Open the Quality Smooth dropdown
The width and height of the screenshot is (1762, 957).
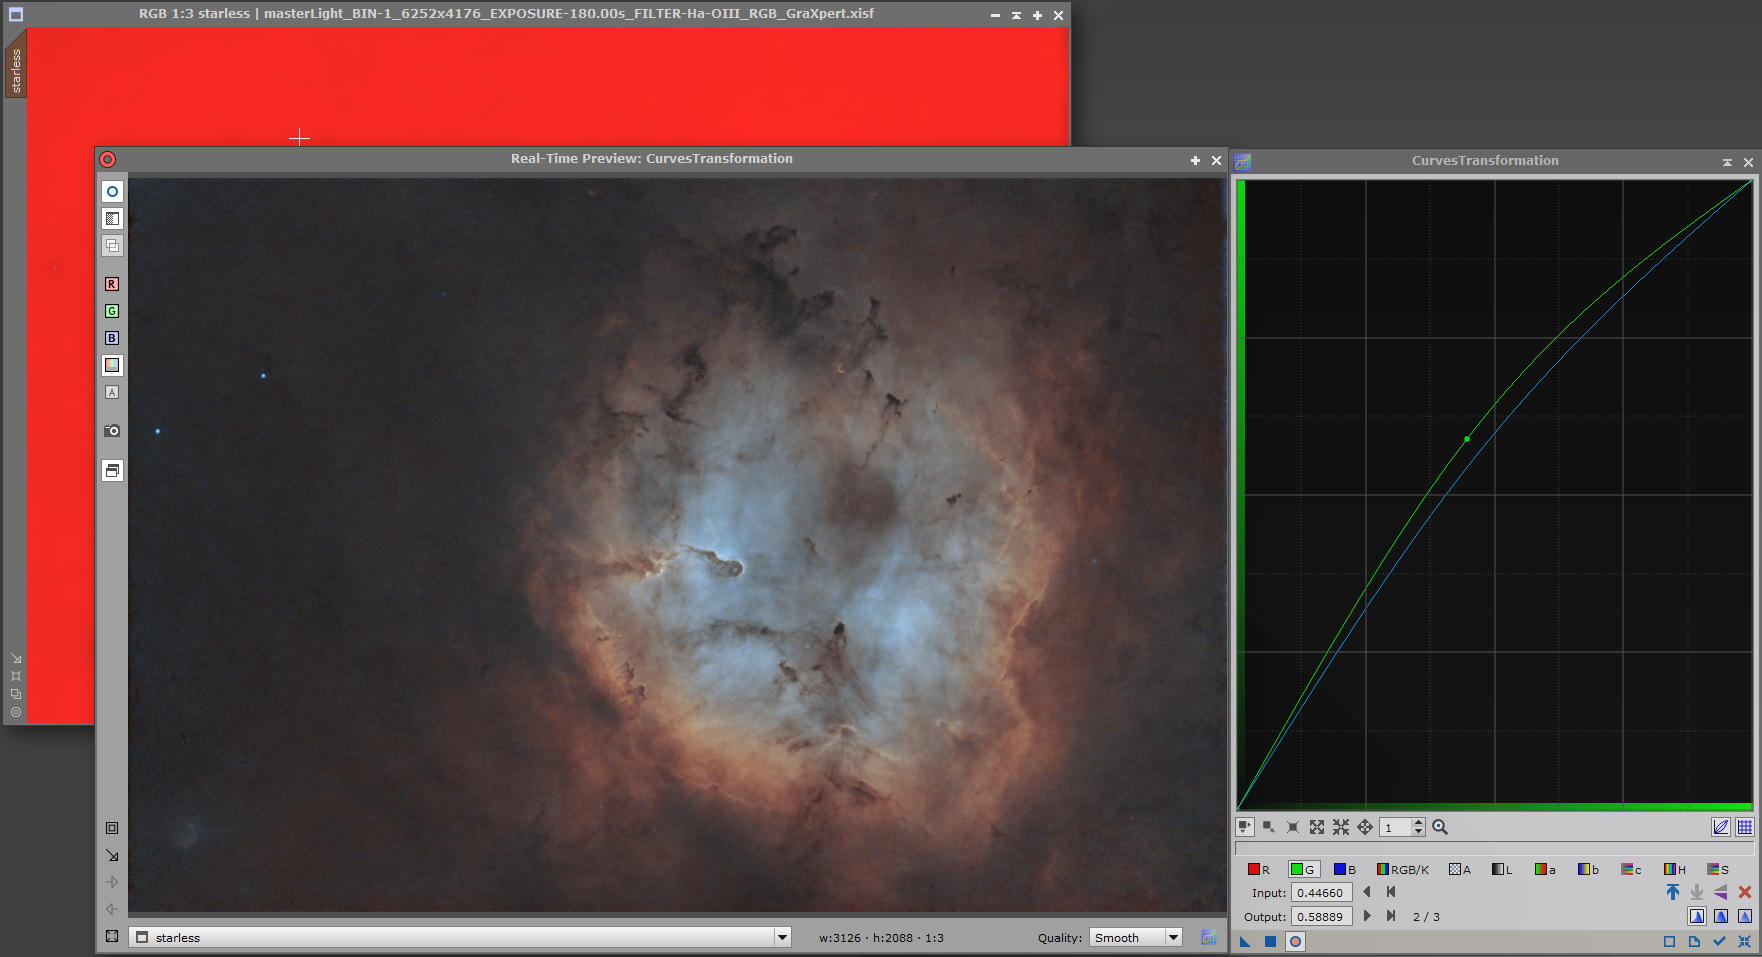[1135, 937]
